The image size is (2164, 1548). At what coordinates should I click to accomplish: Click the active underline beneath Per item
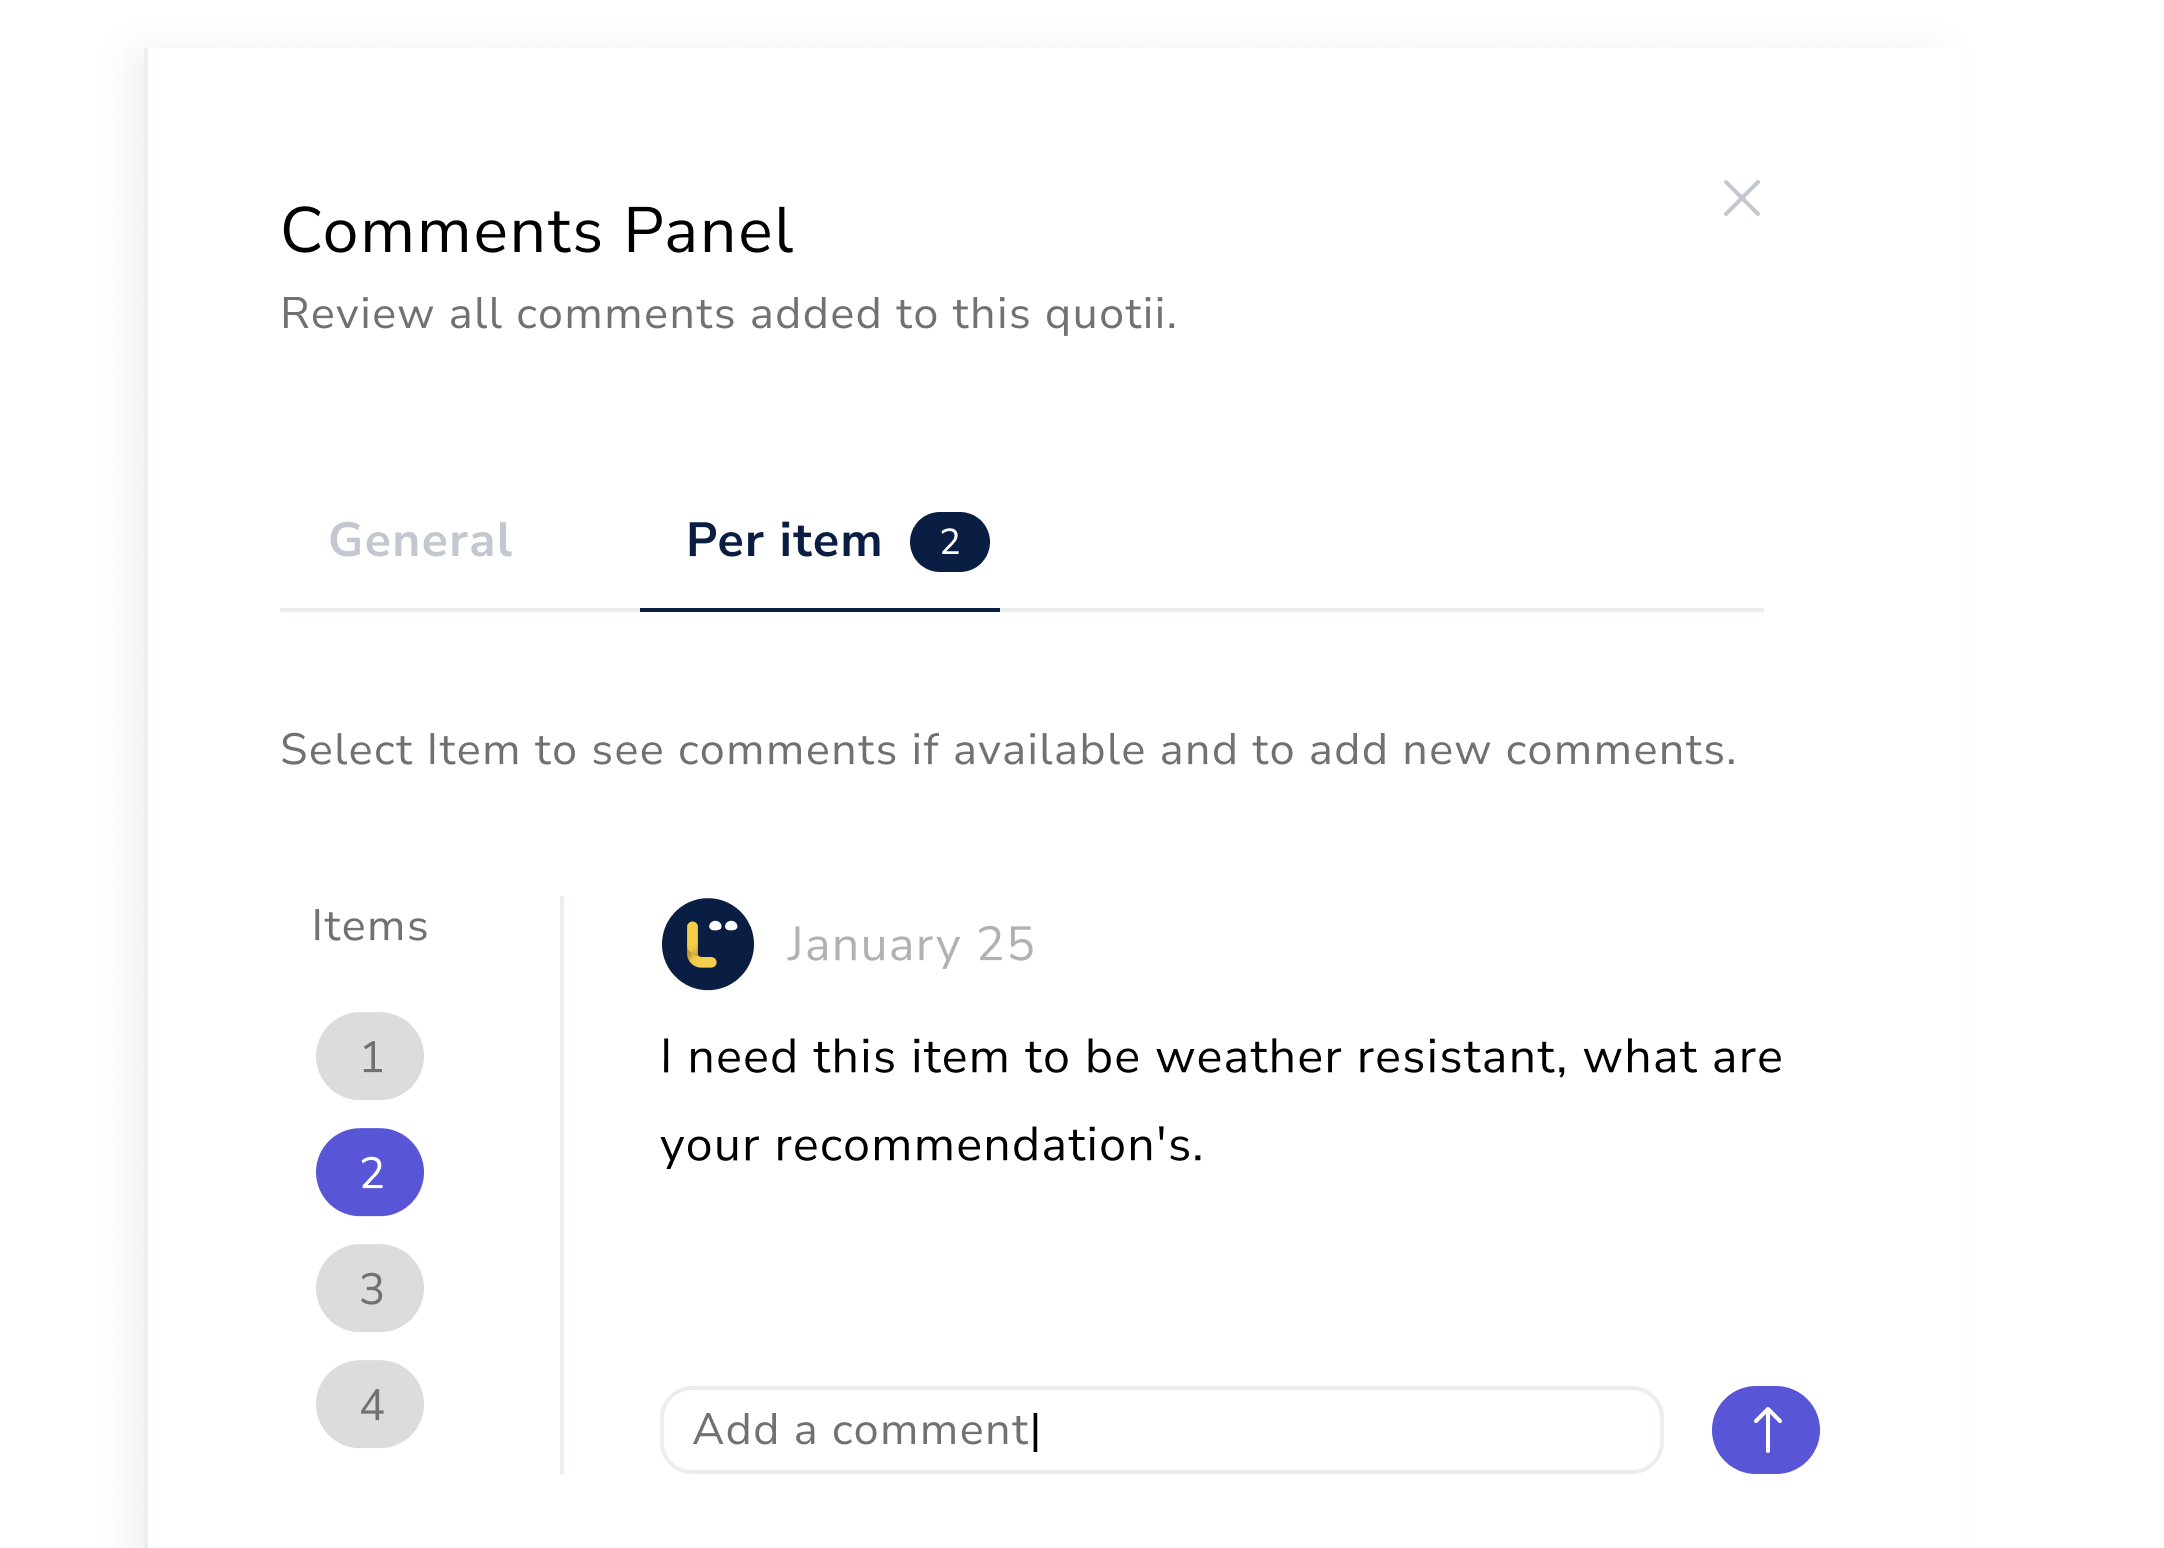(820, 609)
